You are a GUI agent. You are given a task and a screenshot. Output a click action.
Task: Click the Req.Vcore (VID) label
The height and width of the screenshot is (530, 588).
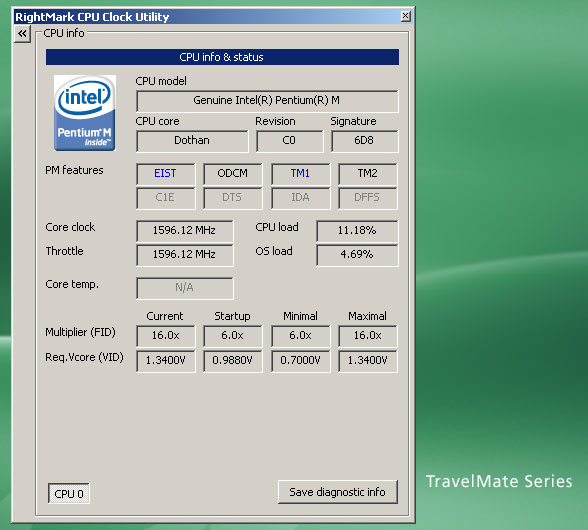[84, 357]
